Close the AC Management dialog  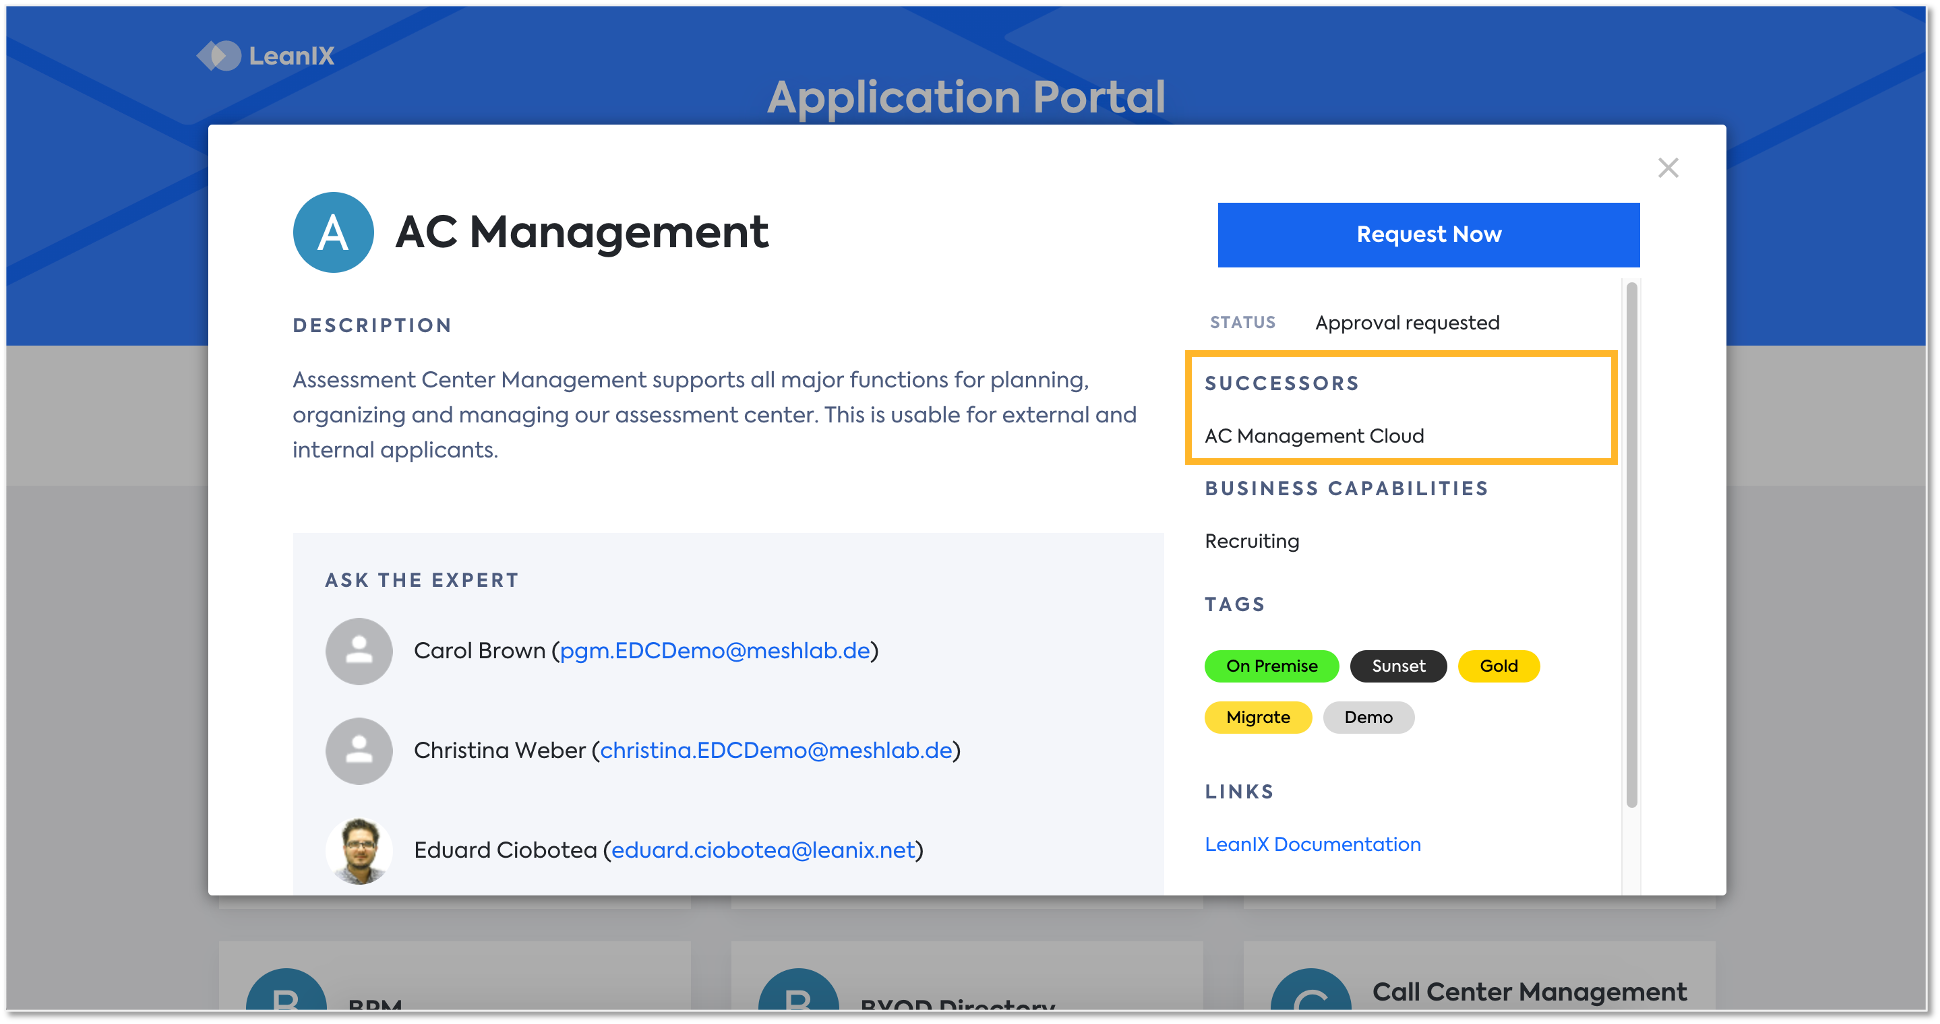tap(1668, 168)
